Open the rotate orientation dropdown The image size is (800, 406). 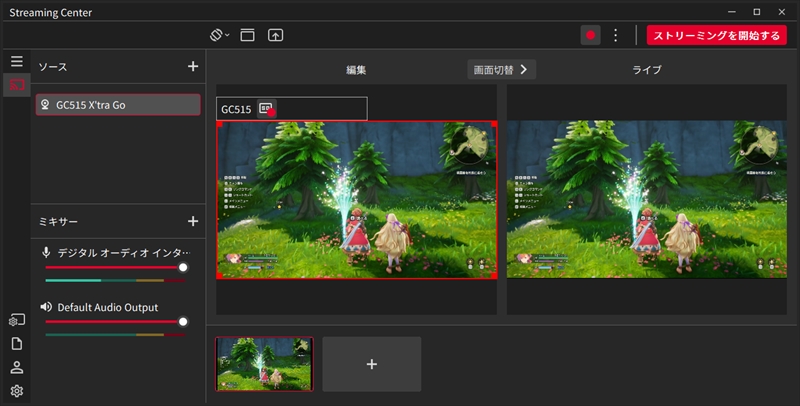(x=219, y=35)
